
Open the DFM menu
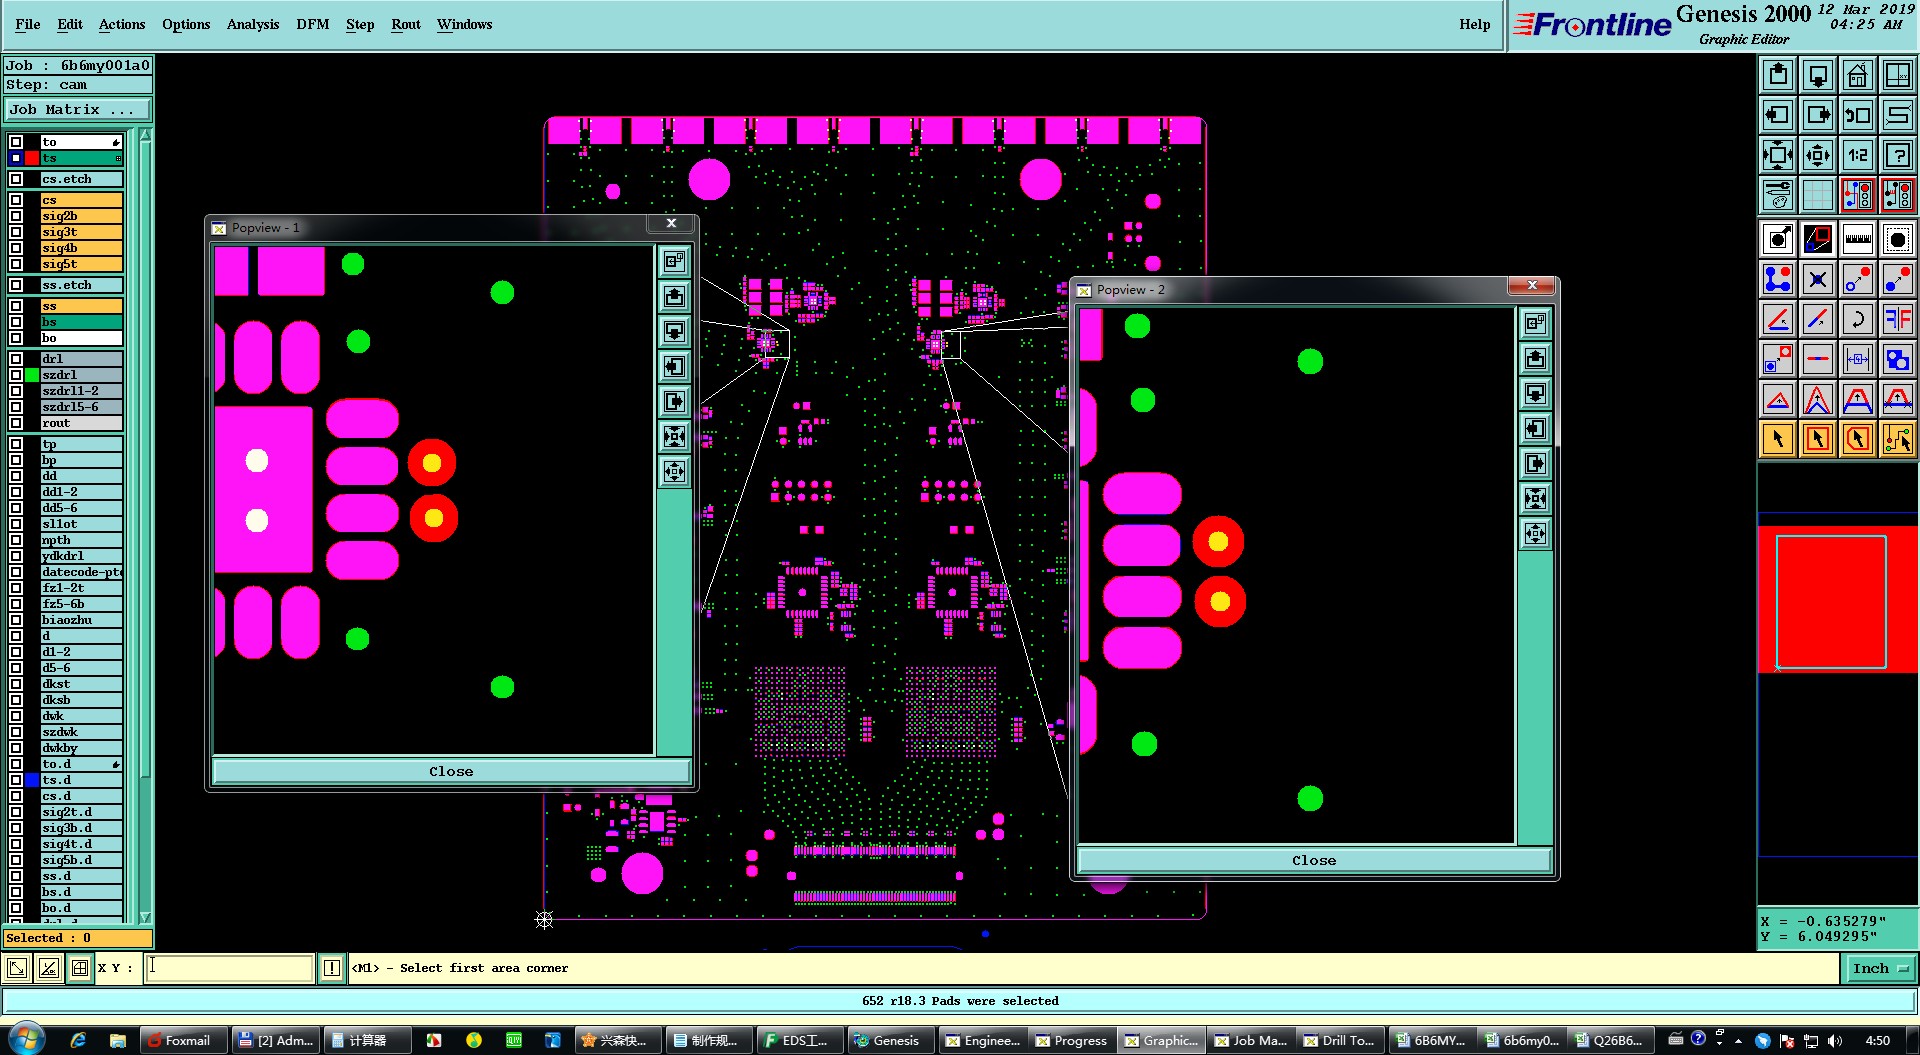[x=313, y=24]
